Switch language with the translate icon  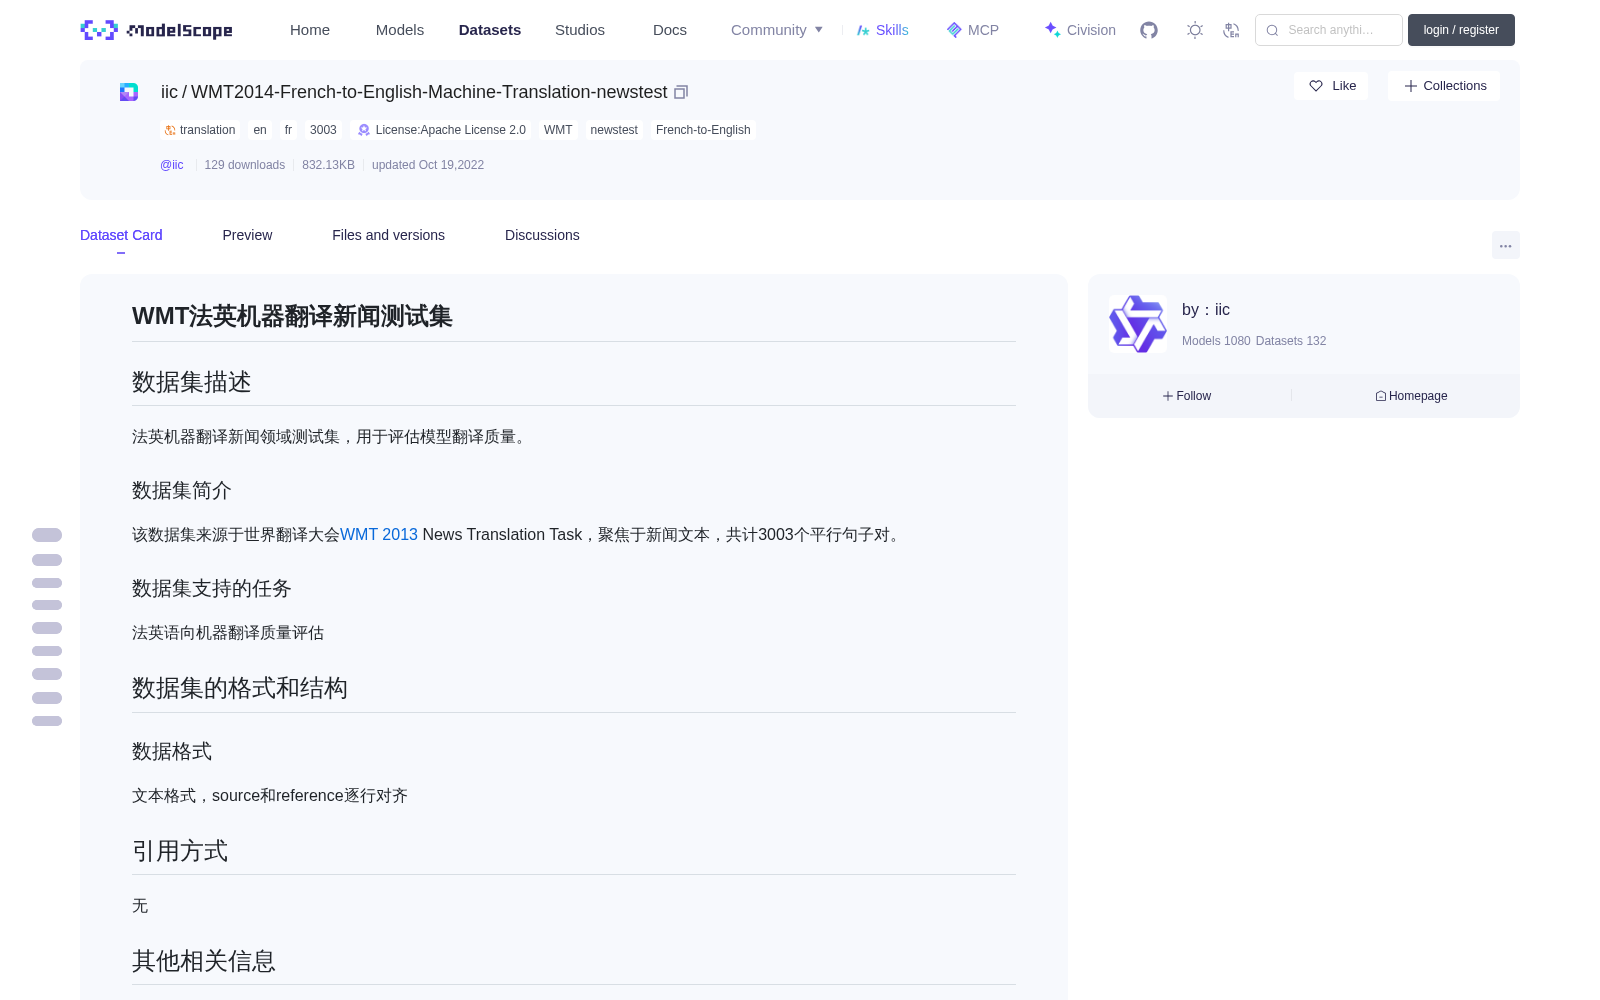(x=1232, y=30)
